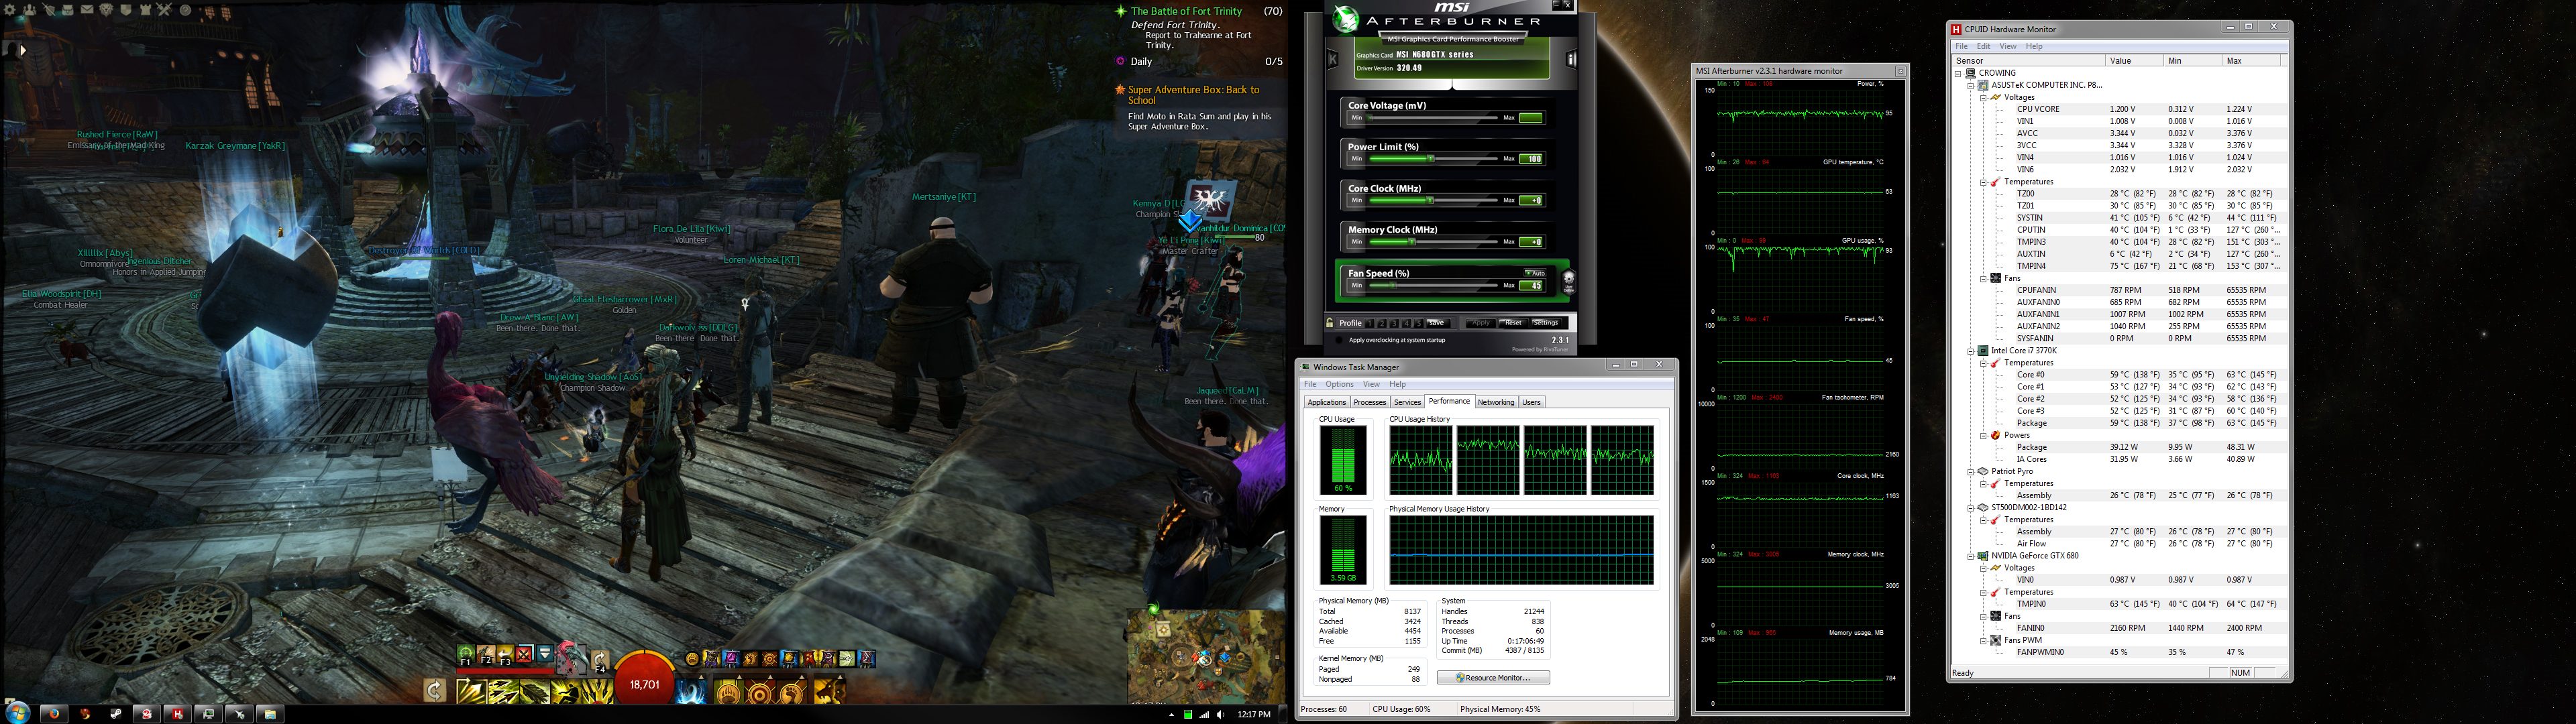Click the Afterburner Kombustor K button

click(x=1333, y=59)
